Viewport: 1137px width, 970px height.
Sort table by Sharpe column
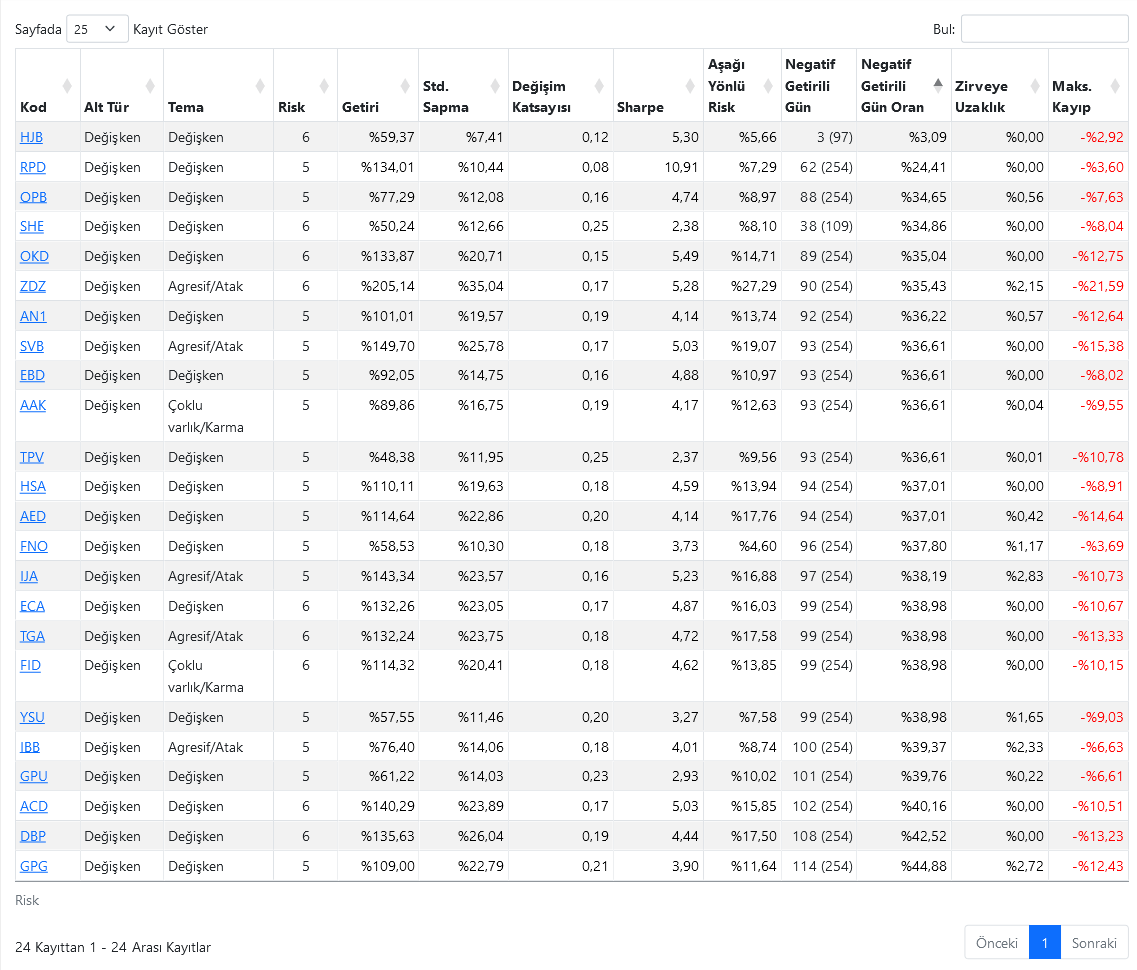[x=658, y=86]
